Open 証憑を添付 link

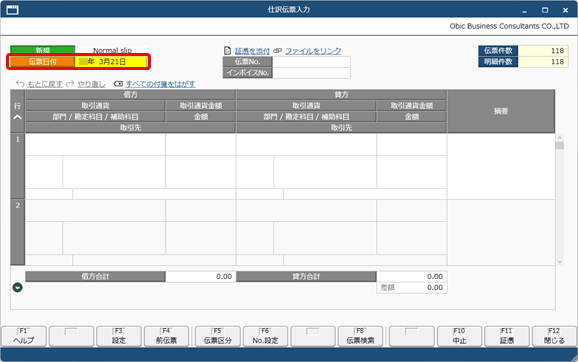pyautogui.click(x=252, y=51)
